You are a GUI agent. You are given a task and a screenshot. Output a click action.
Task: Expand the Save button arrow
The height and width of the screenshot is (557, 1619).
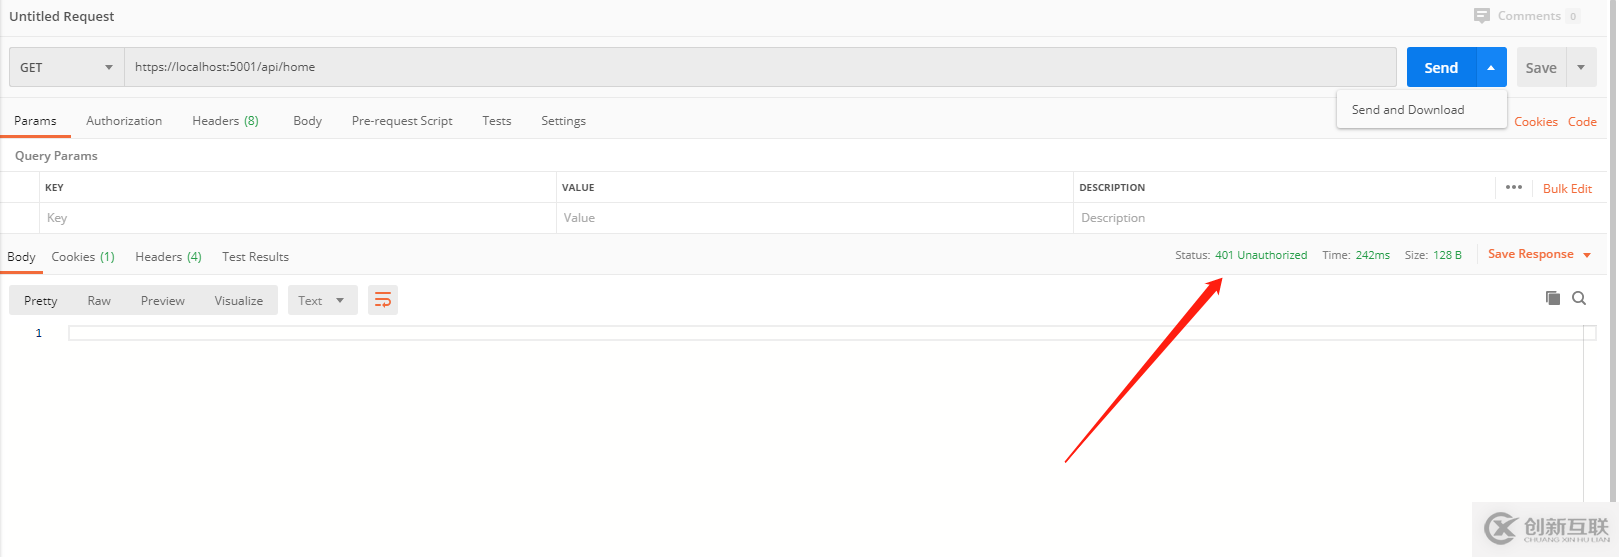(x=1581, y=68)
